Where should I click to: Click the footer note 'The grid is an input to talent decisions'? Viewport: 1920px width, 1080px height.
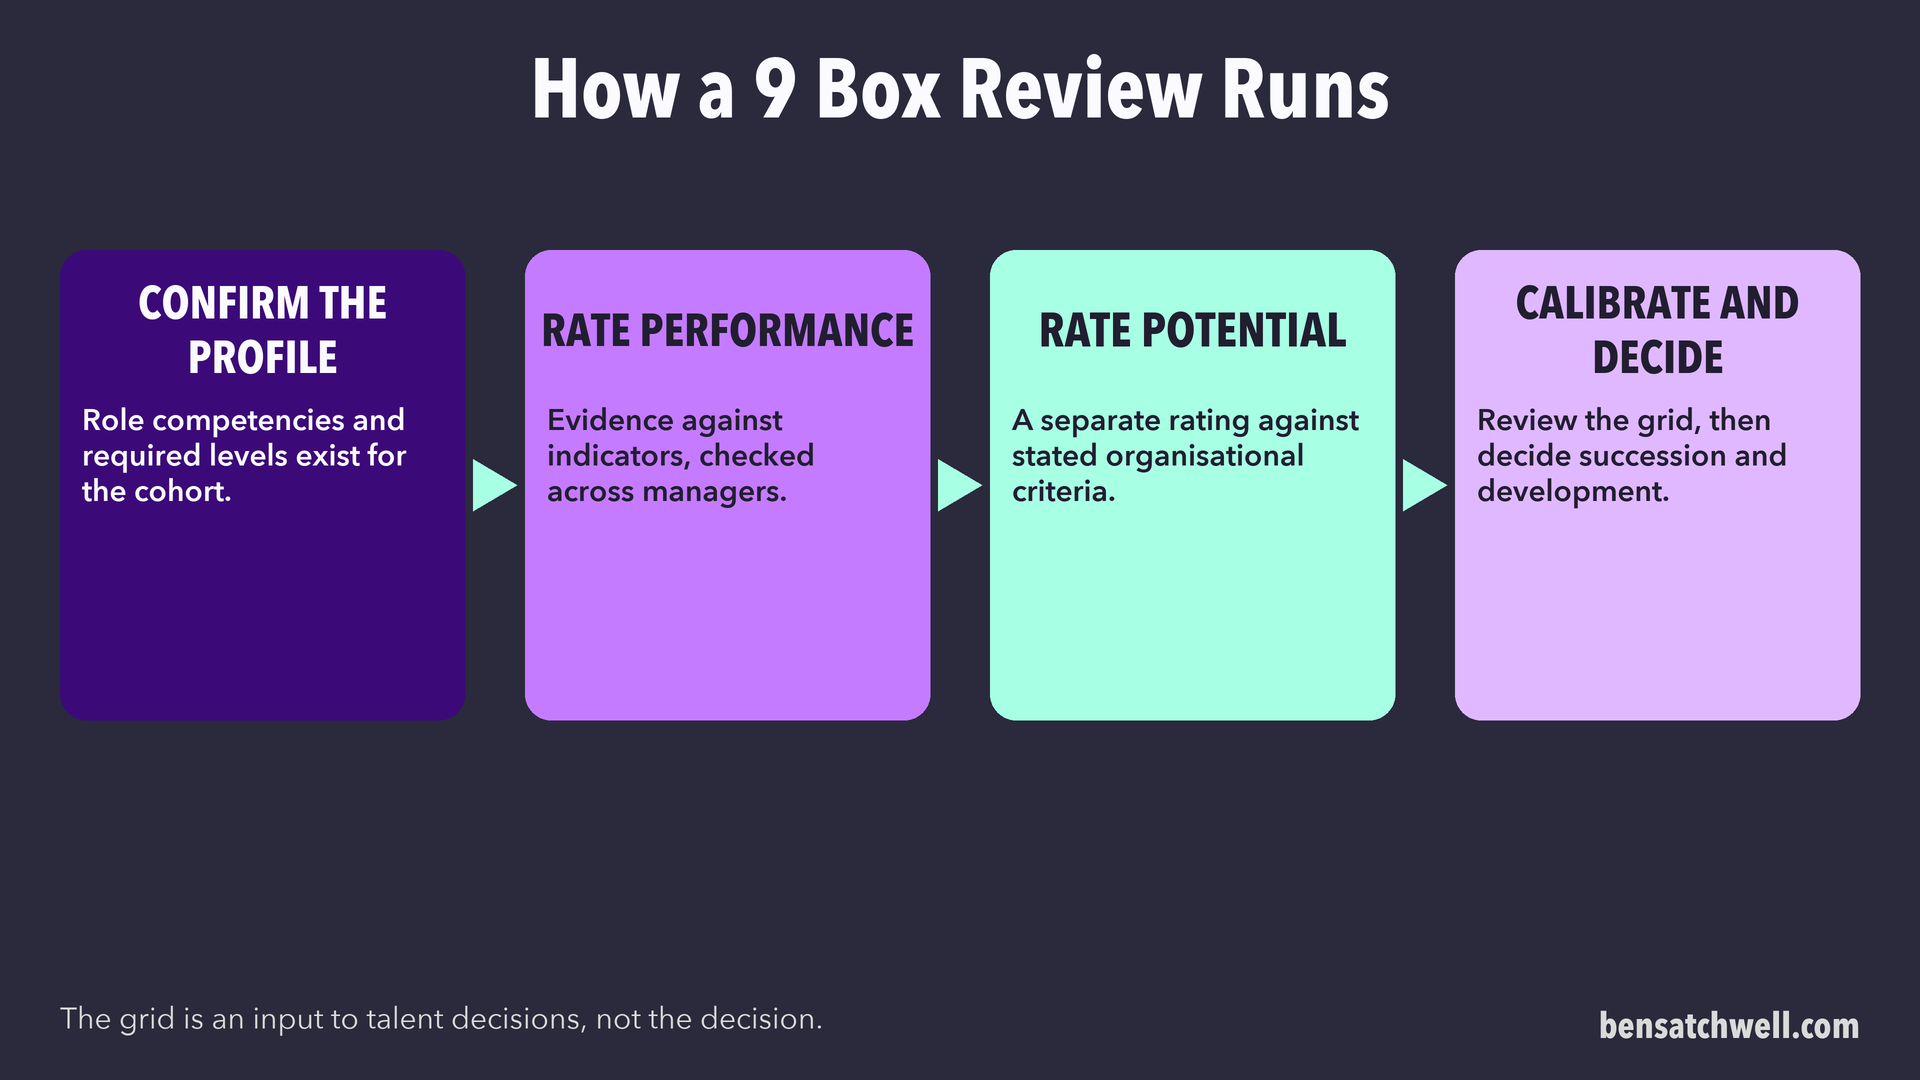(x=441, y=1019)
